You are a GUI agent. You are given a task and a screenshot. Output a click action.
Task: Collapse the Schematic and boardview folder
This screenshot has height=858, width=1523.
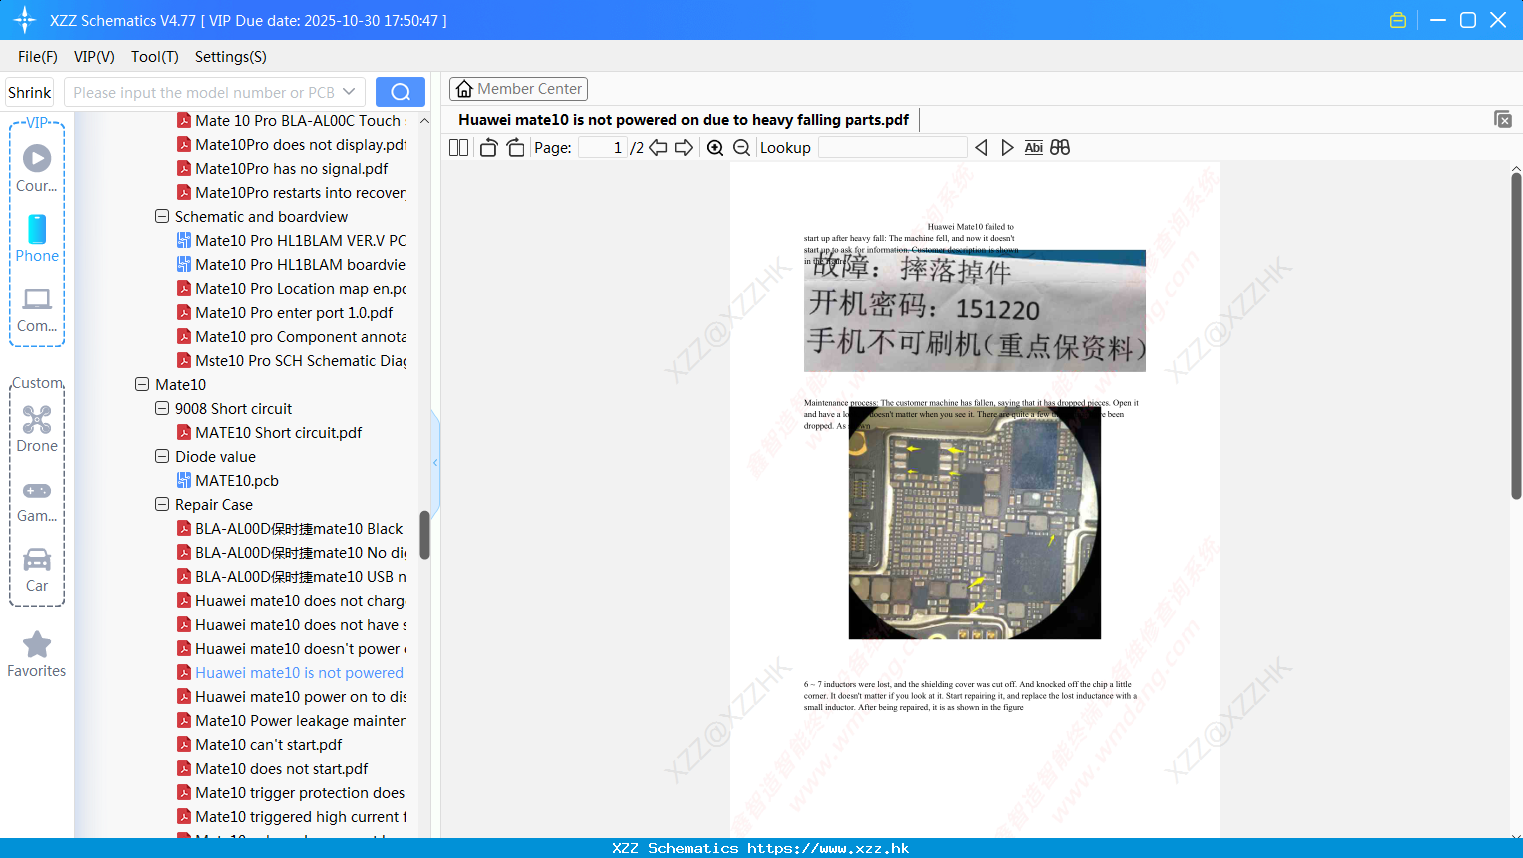click(x=162, y=216)
